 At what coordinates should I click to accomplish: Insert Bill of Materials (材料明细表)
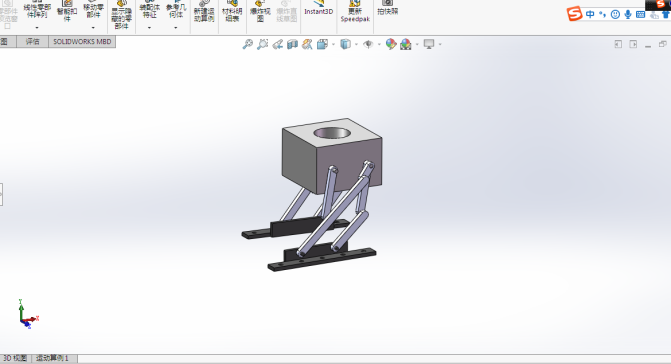(x=232, y=12)
